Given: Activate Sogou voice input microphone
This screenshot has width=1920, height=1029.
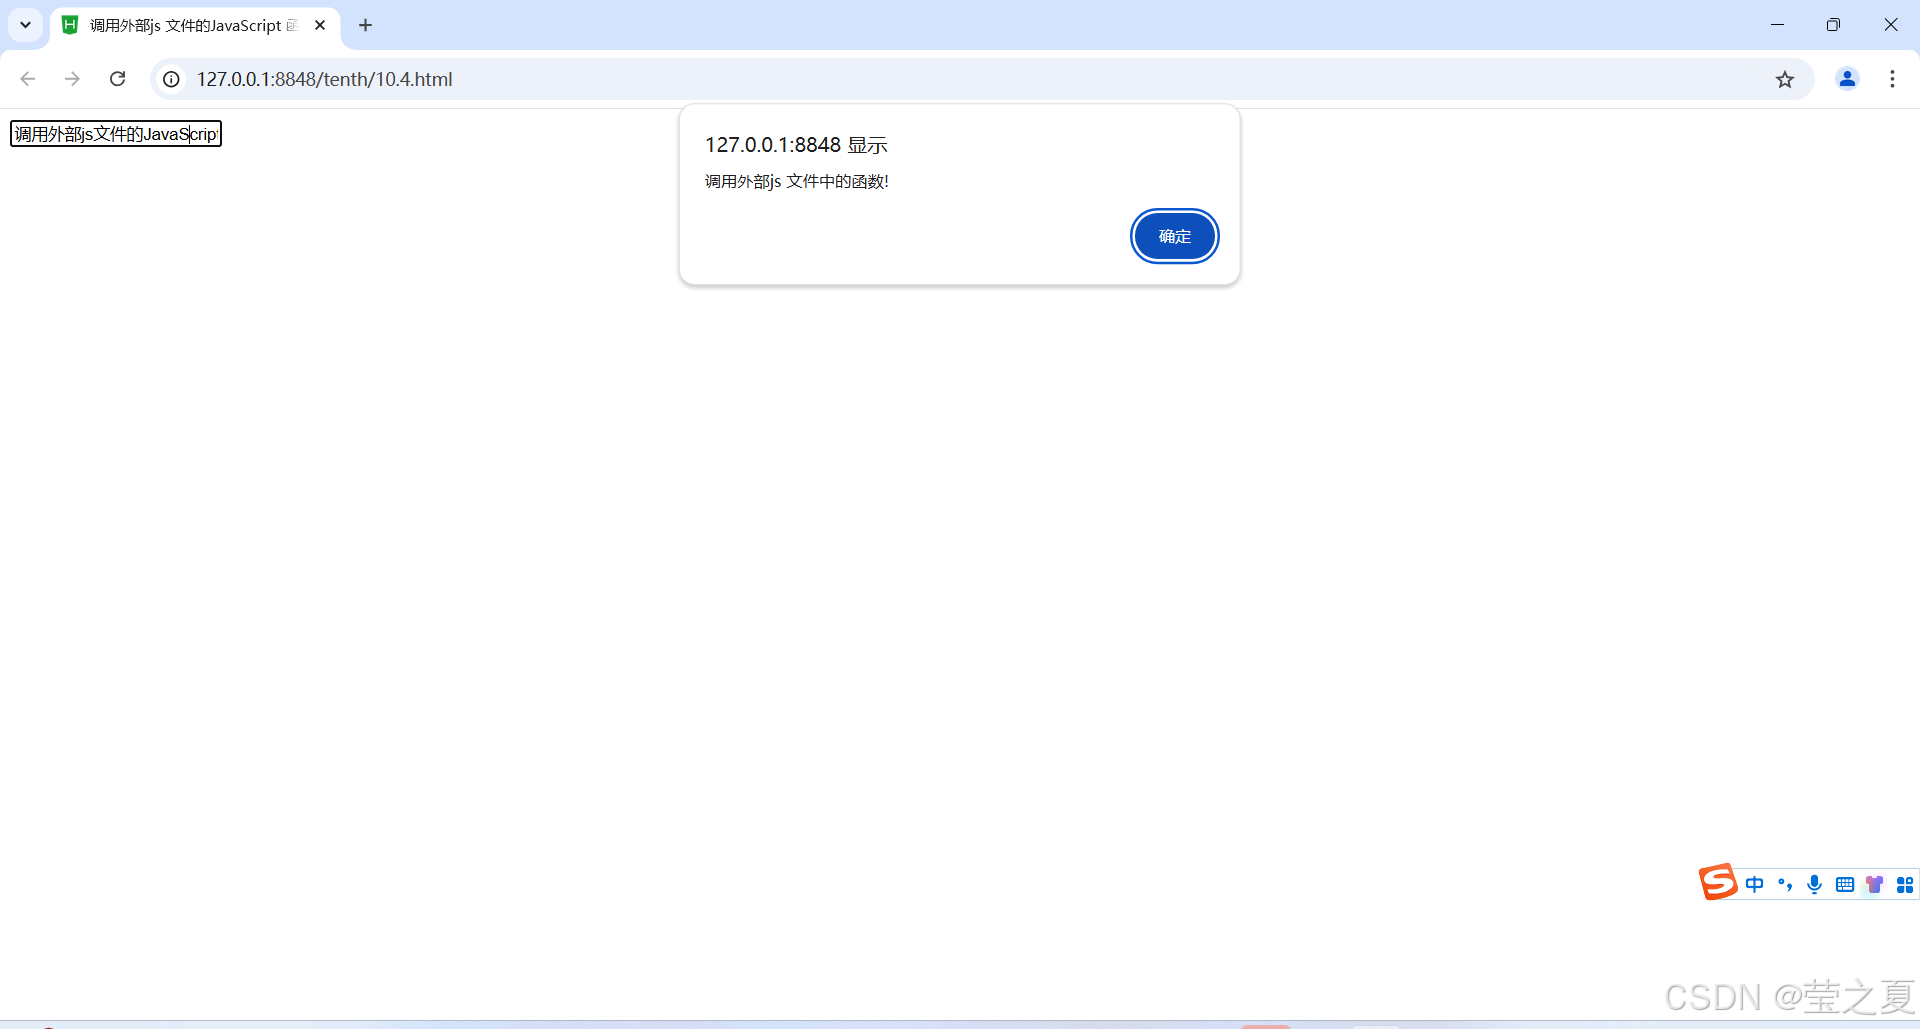Looking at the screenshot, I should pos(1815,884).
